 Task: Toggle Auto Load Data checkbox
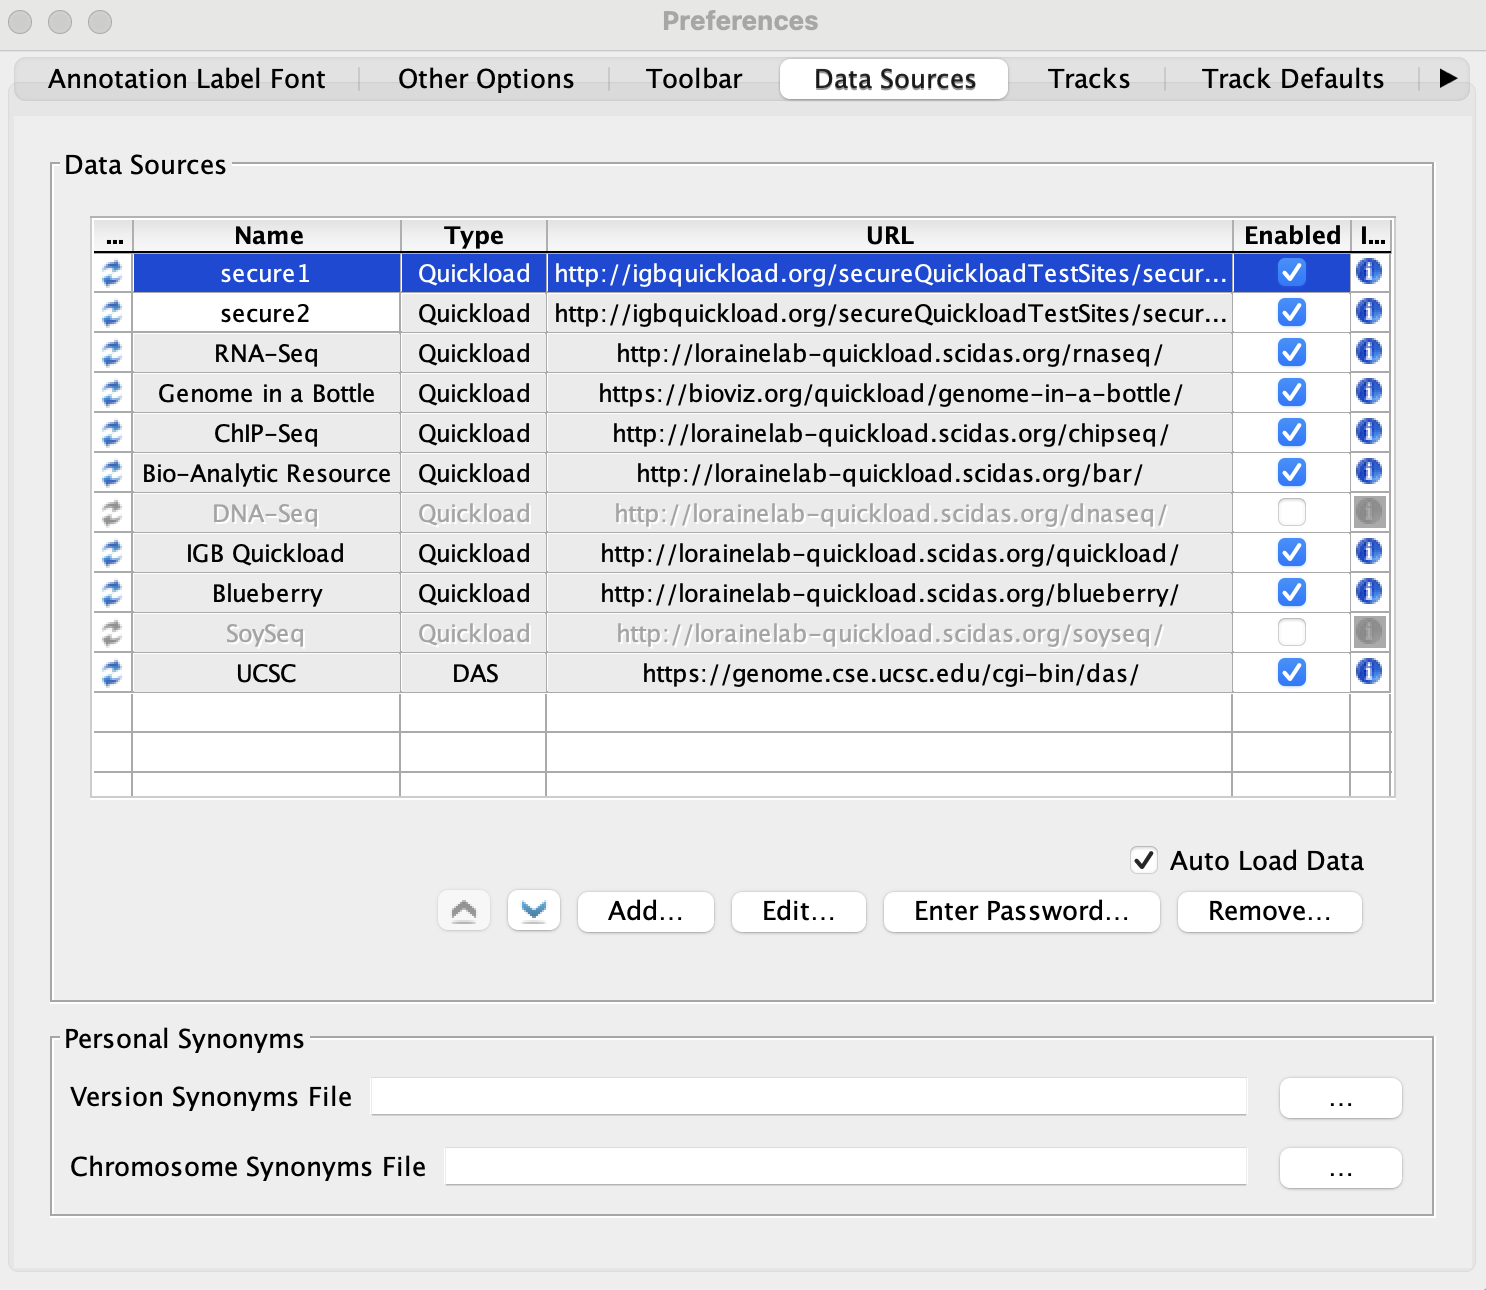[x=1144, y=860]
